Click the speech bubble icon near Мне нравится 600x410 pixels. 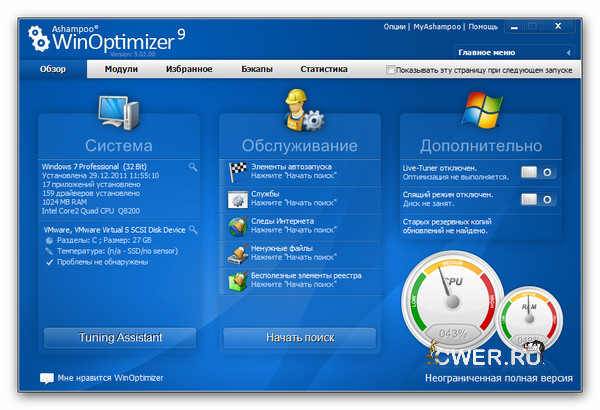point(46,378)
